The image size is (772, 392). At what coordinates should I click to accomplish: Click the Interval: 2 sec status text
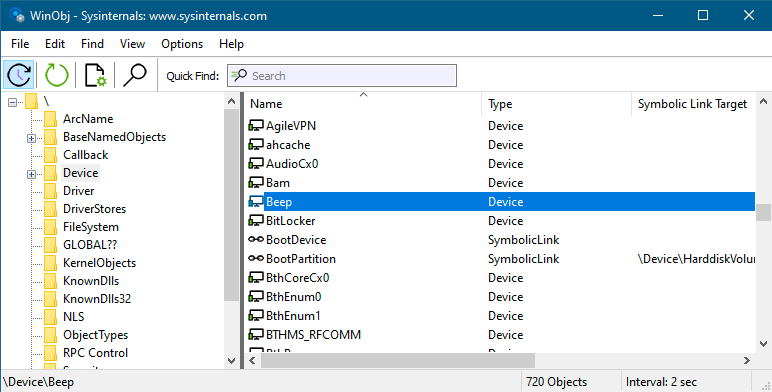[661, 382]
